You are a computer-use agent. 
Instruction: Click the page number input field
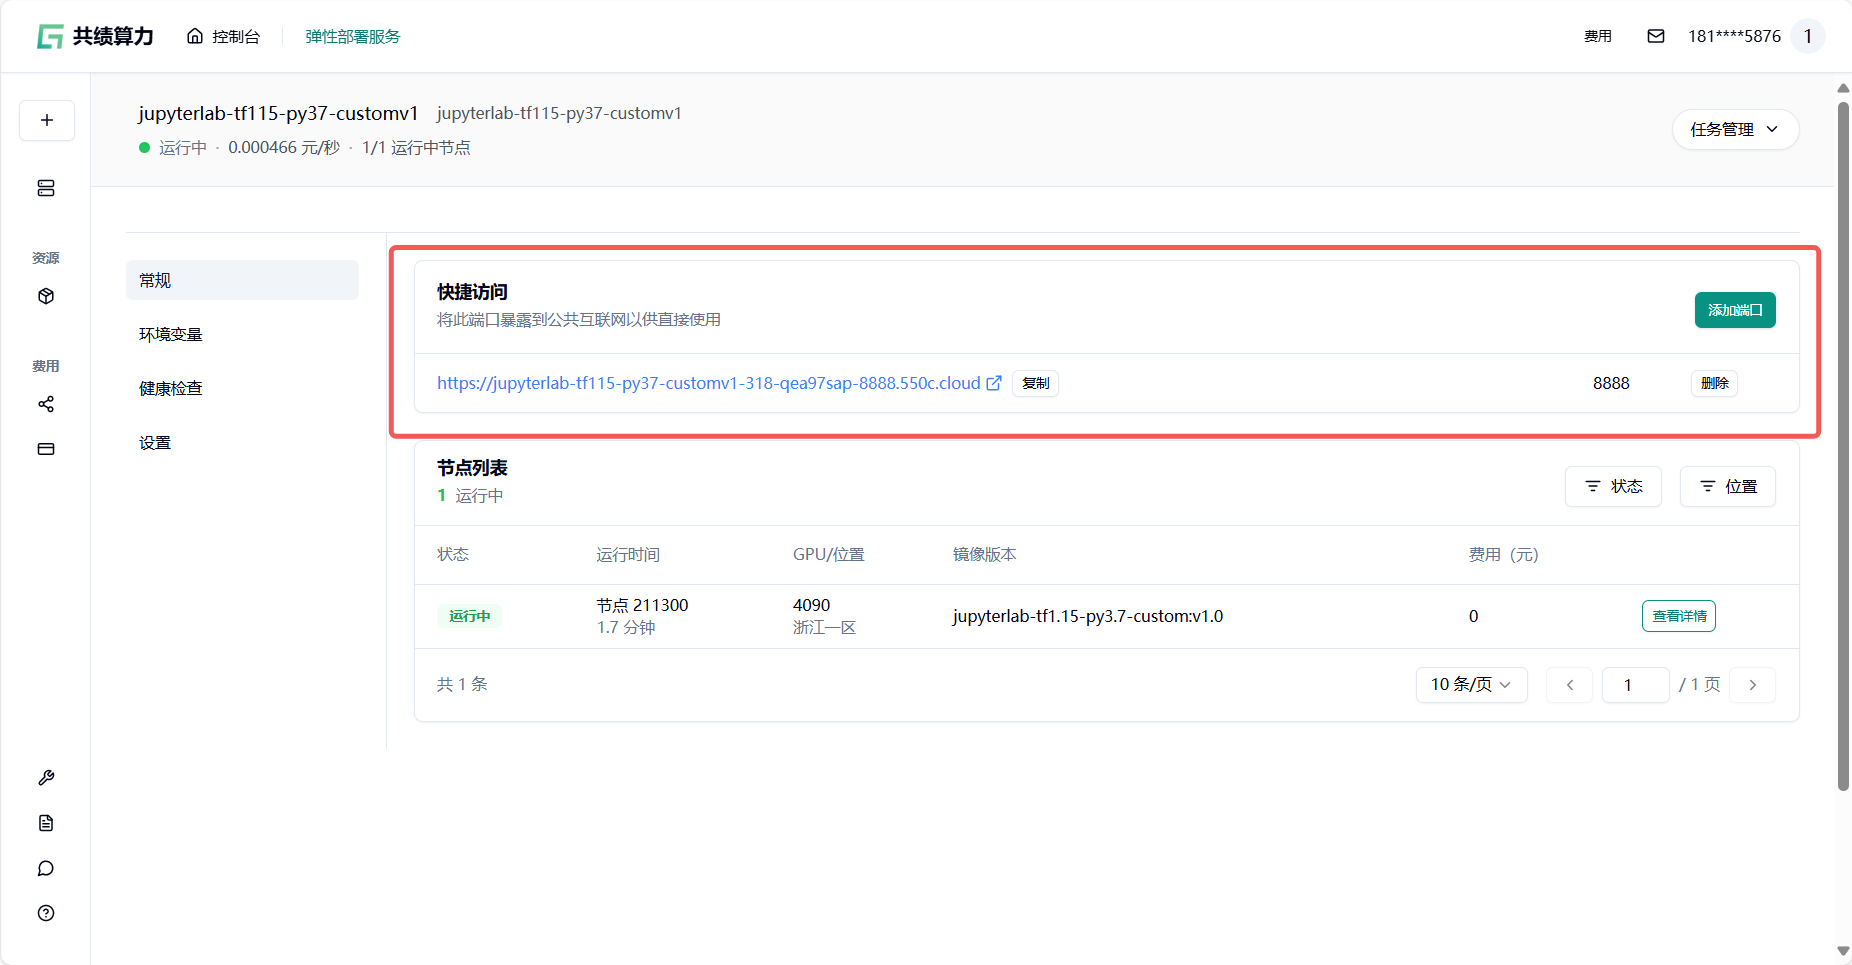[x=1634, y=685]
